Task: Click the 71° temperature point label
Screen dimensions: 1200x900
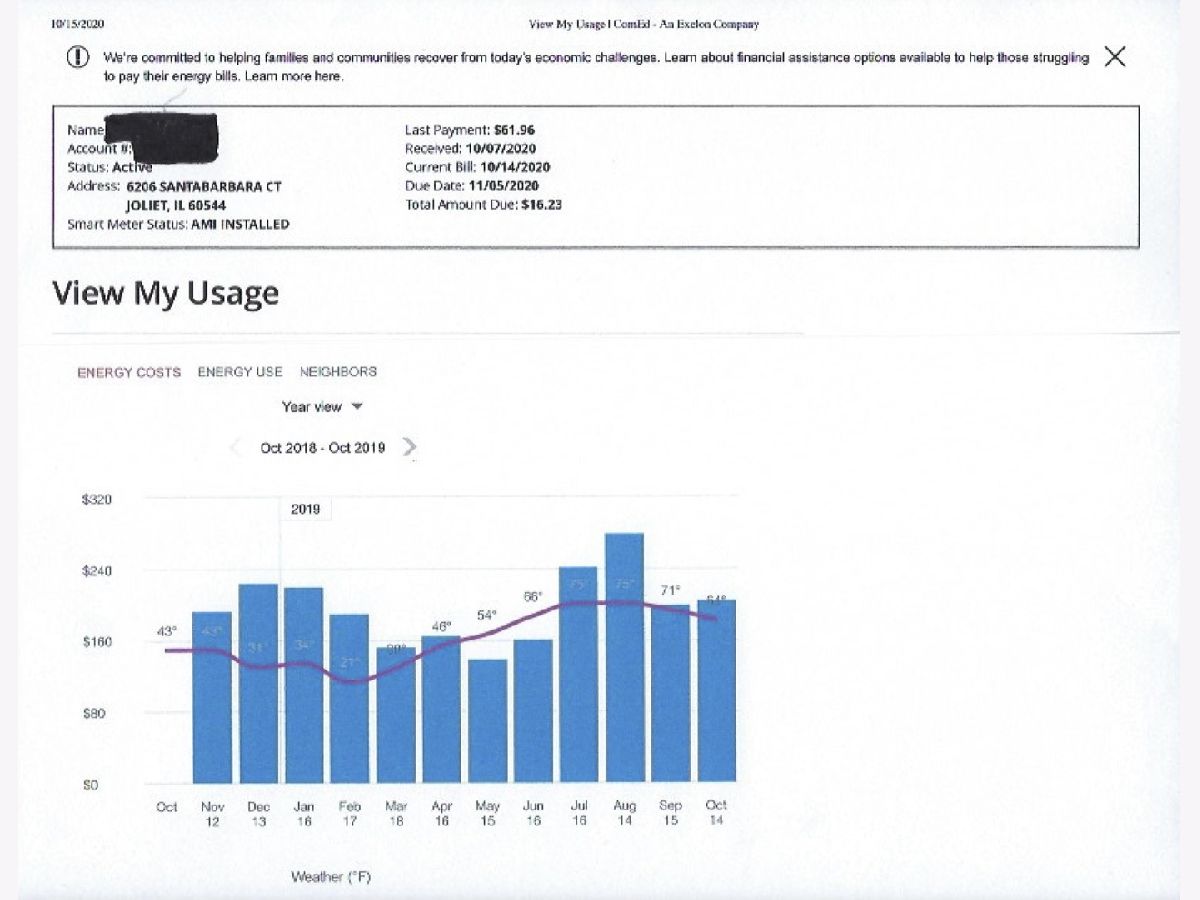Action: [x=670, y=591]
